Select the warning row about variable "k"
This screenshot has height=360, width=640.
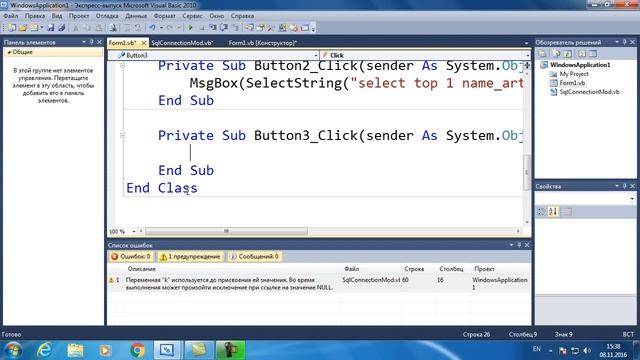pos(319,283)
